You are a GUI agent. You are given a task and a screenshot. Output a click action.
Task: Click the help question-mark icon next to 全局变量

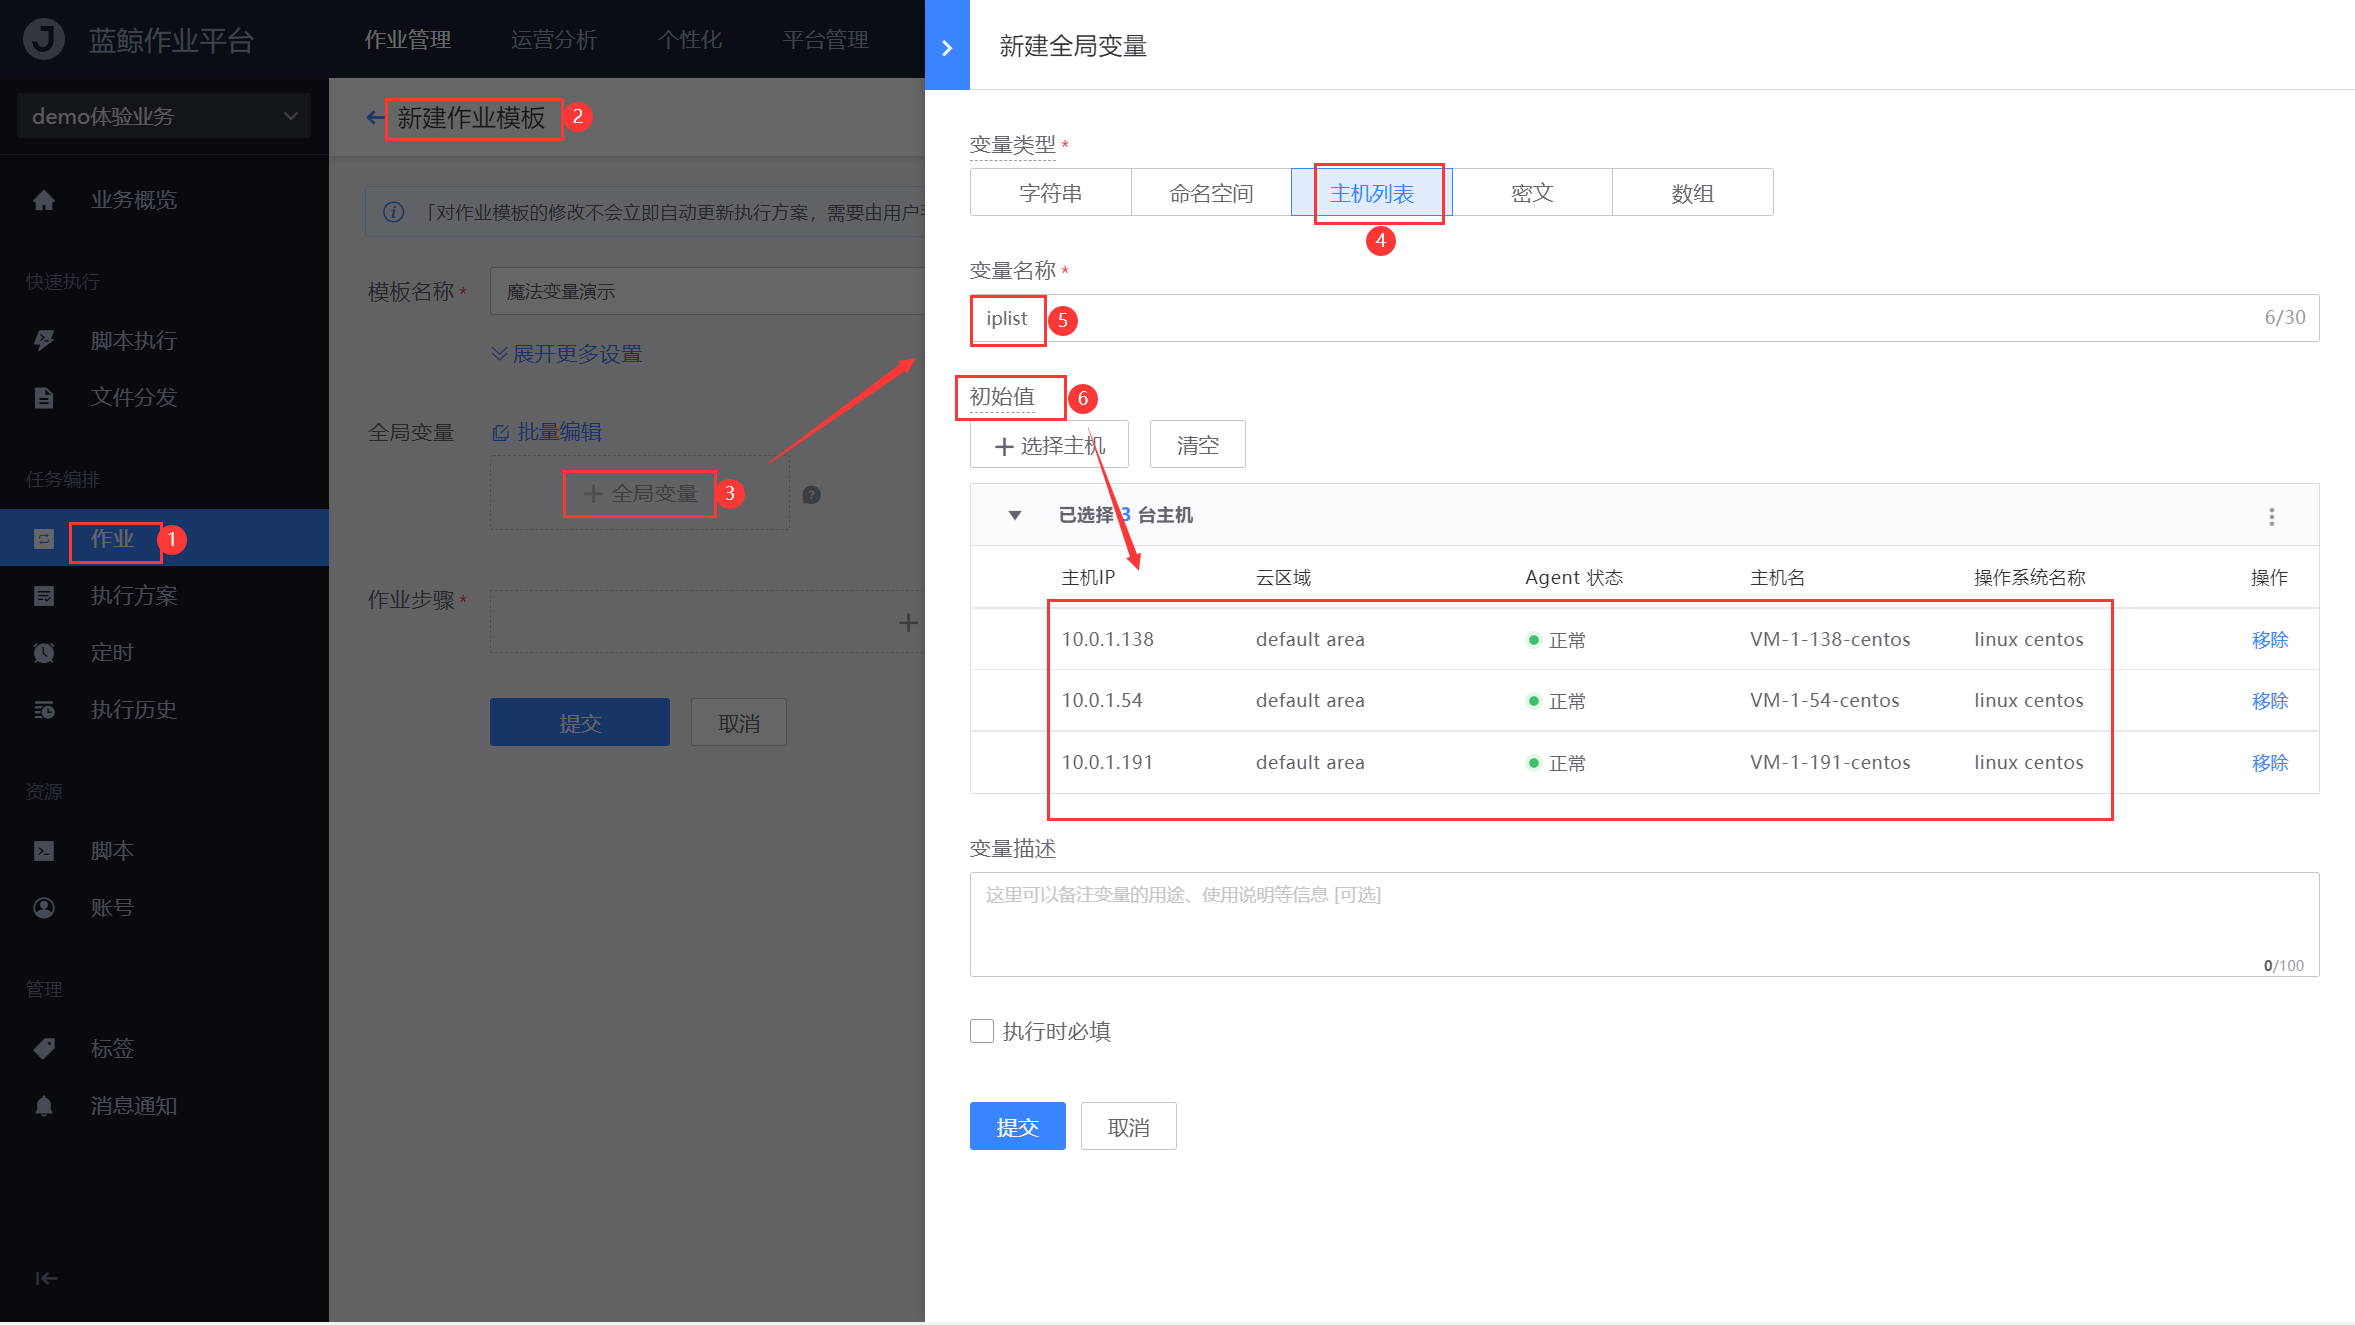[812, 494]
